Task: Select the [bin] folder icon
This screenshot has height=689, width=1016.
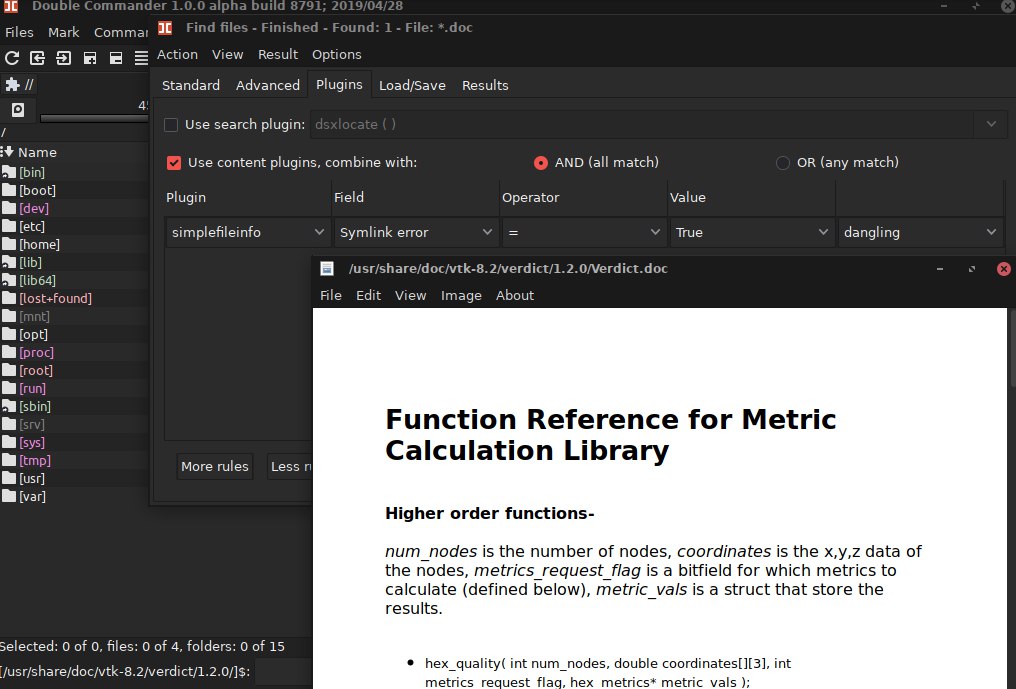Action: click(8, 172)
